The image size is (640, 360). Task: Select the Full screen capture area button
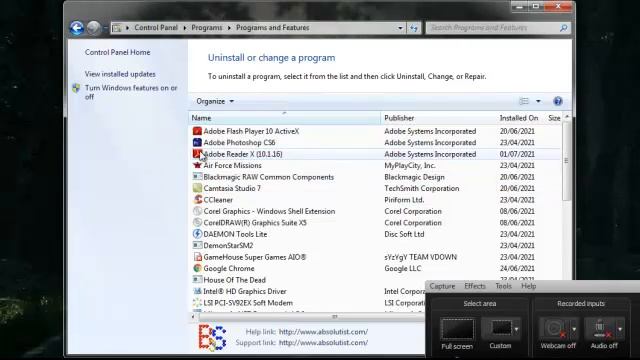click(x=457, y=329)
